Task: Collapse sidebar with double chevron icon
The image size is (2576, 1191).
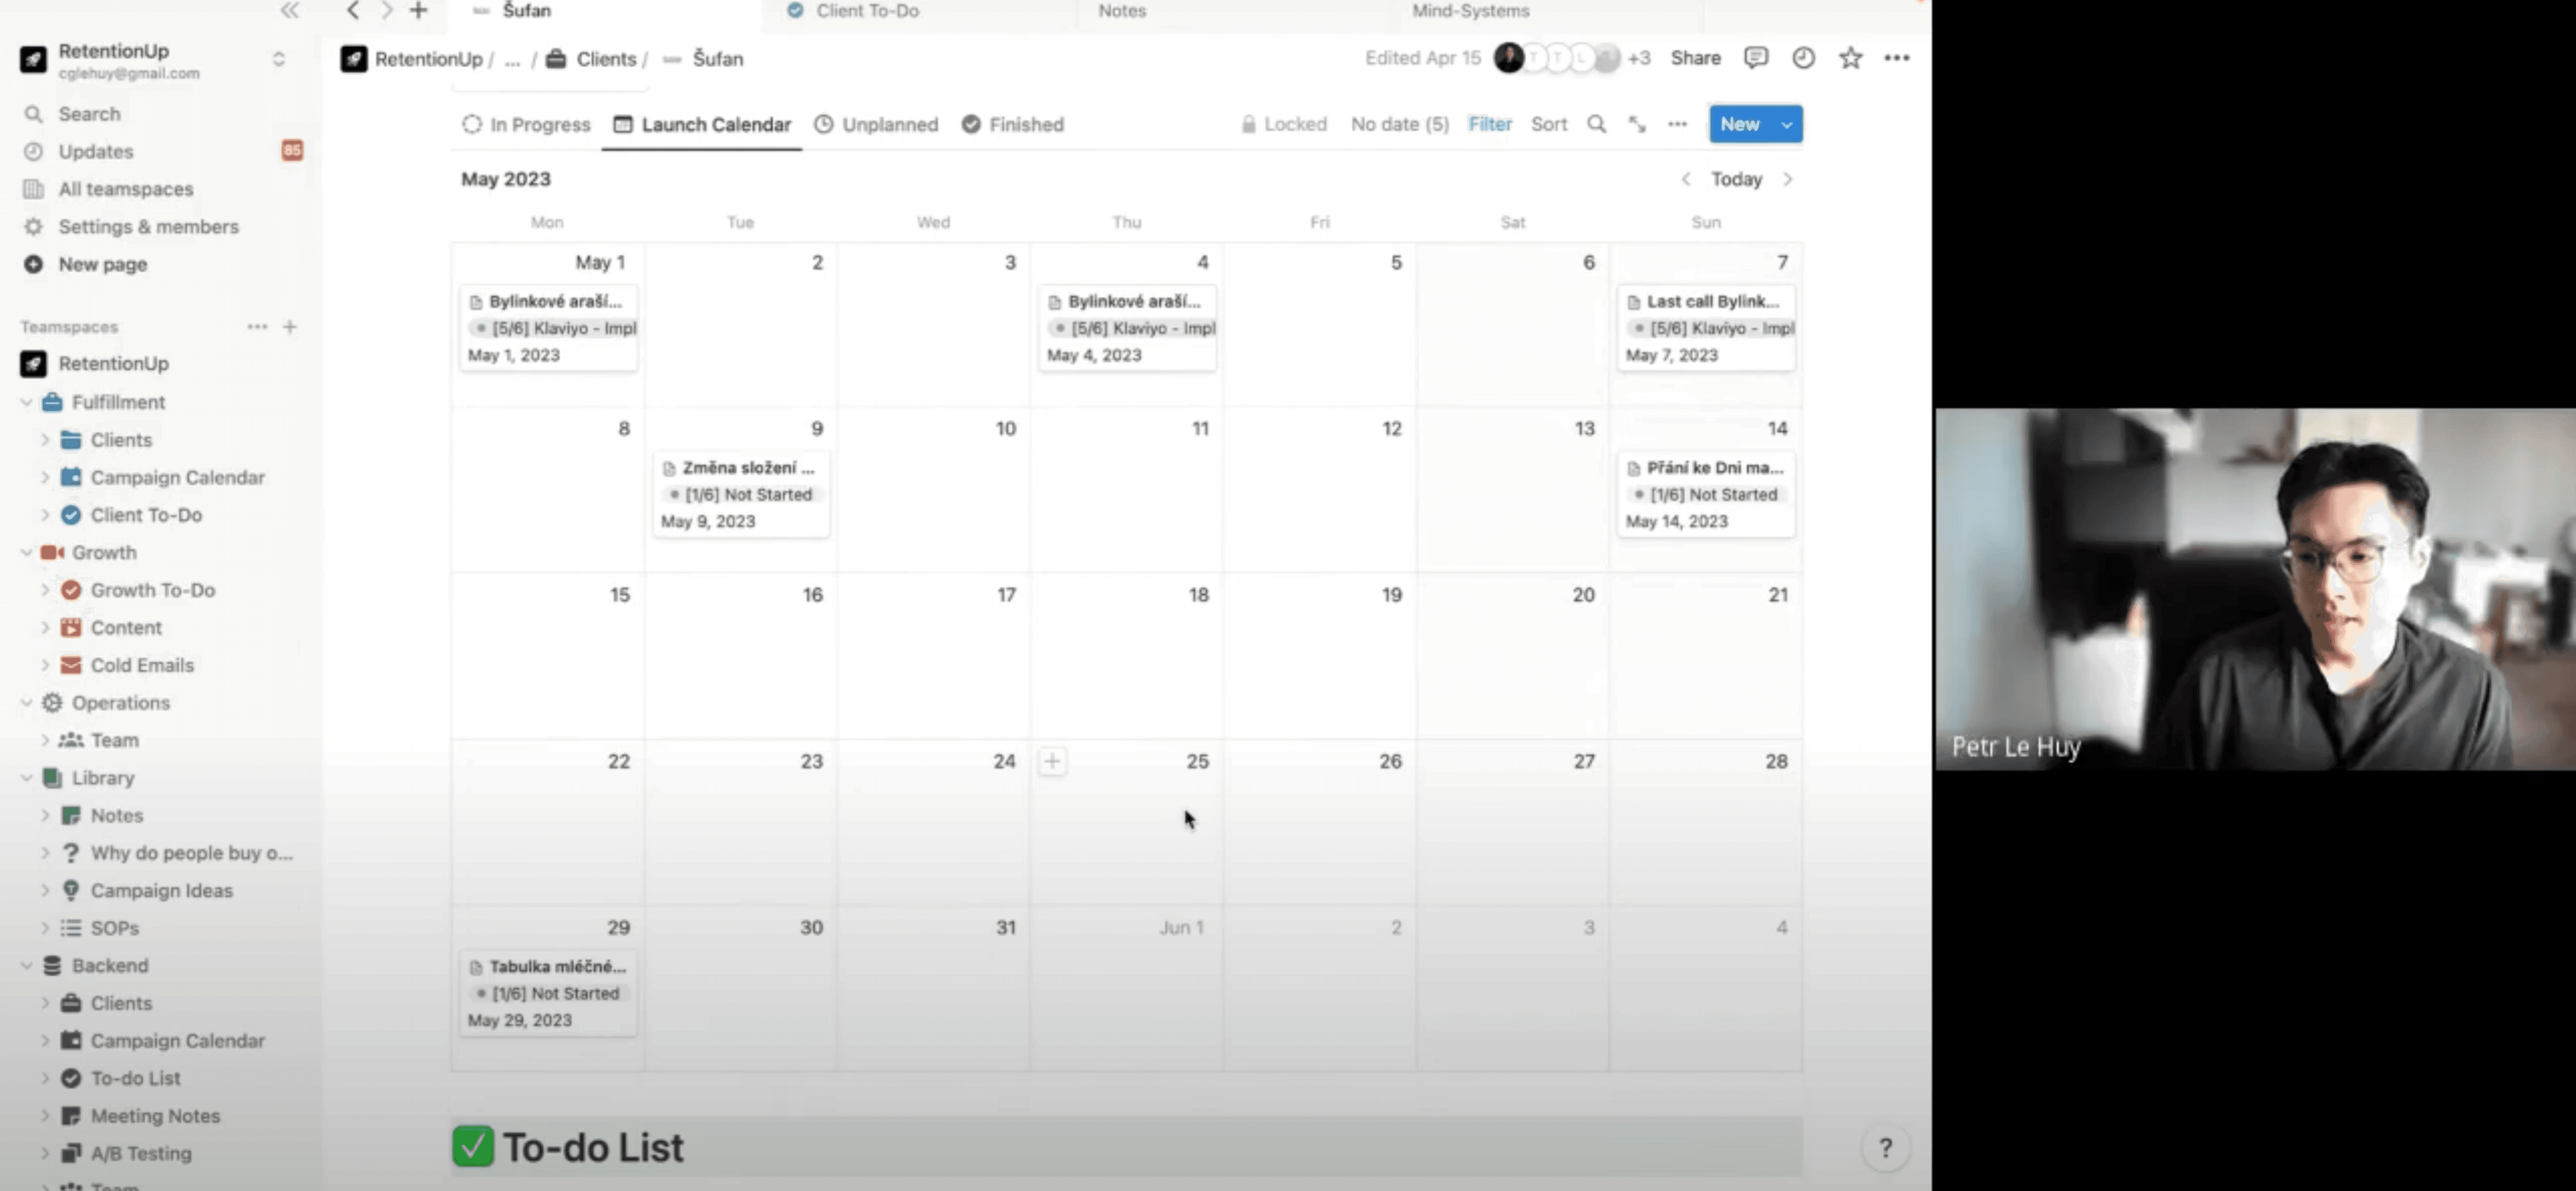Action: point(289,11)
